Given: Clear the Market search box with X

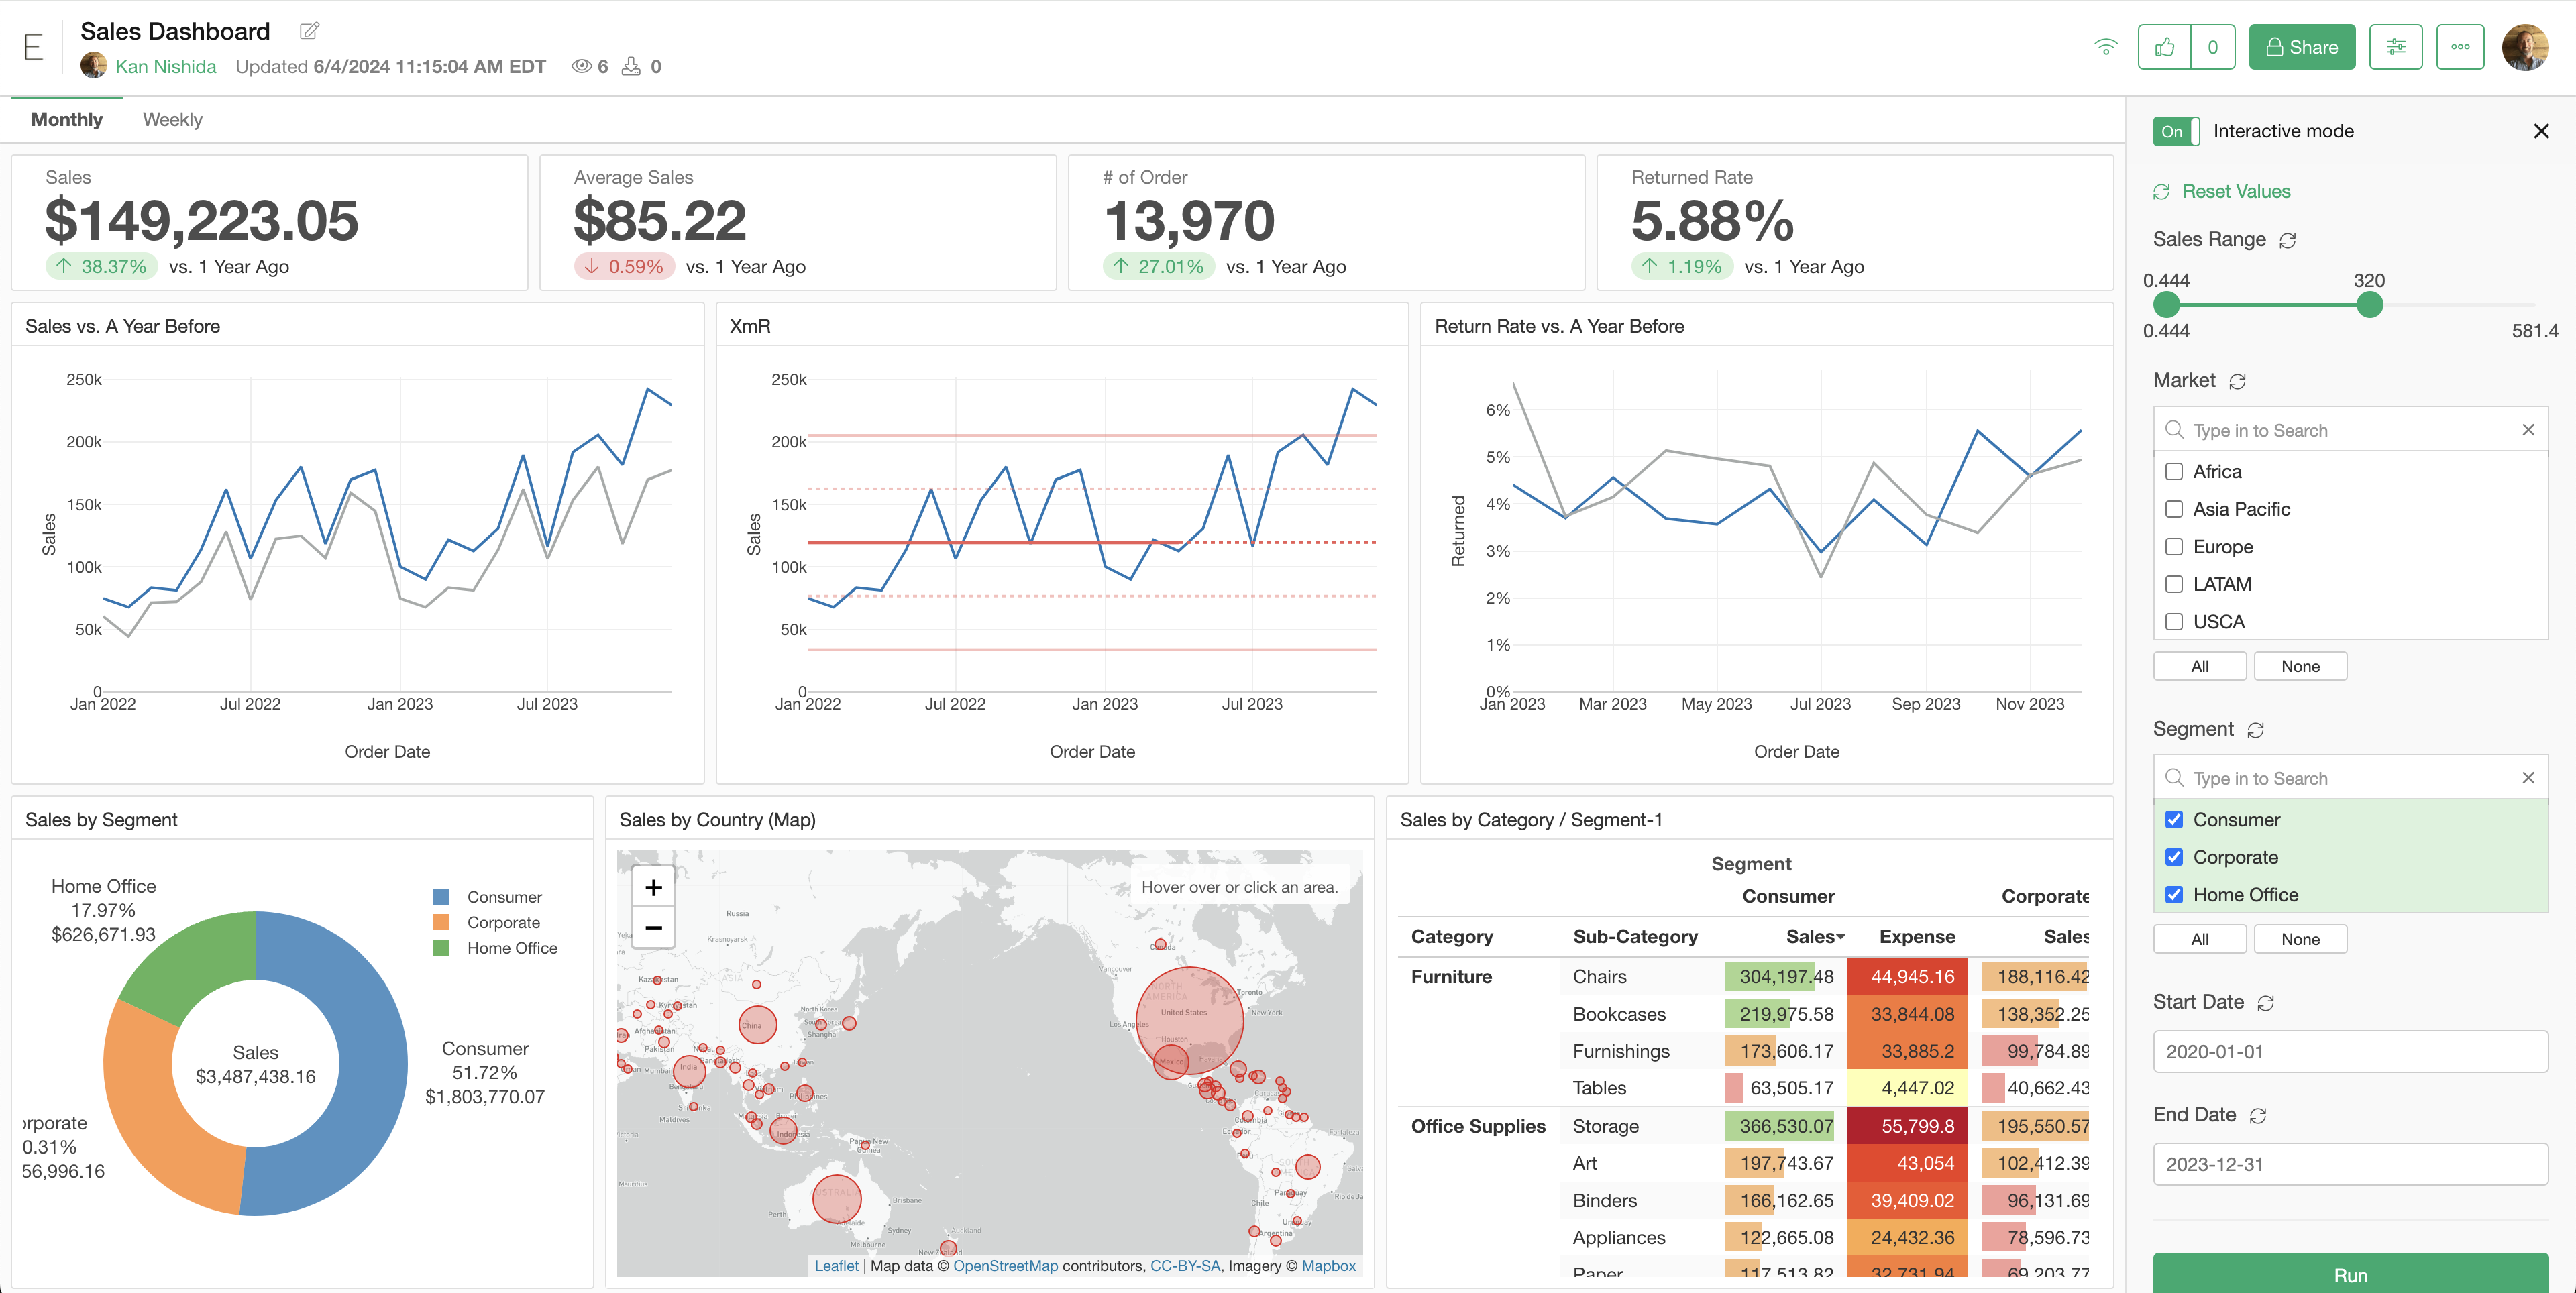Looking at the screenshot, I should [2528, 430].
